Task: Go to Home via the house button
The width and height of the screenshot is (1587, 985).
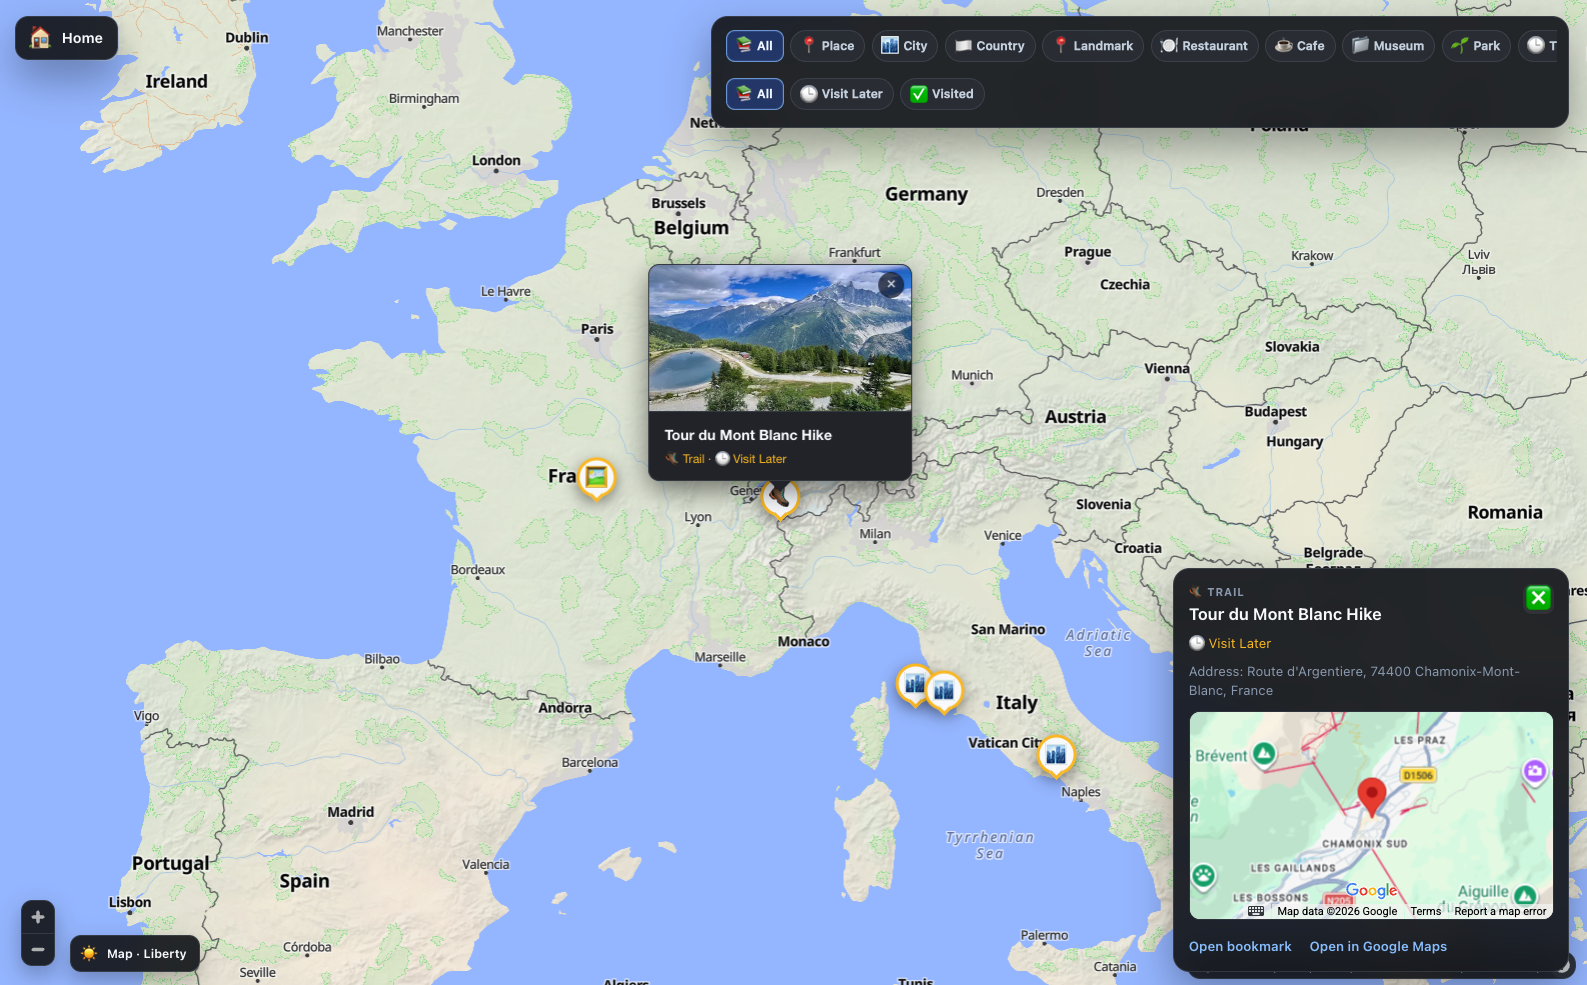Action: click(66, 38)
